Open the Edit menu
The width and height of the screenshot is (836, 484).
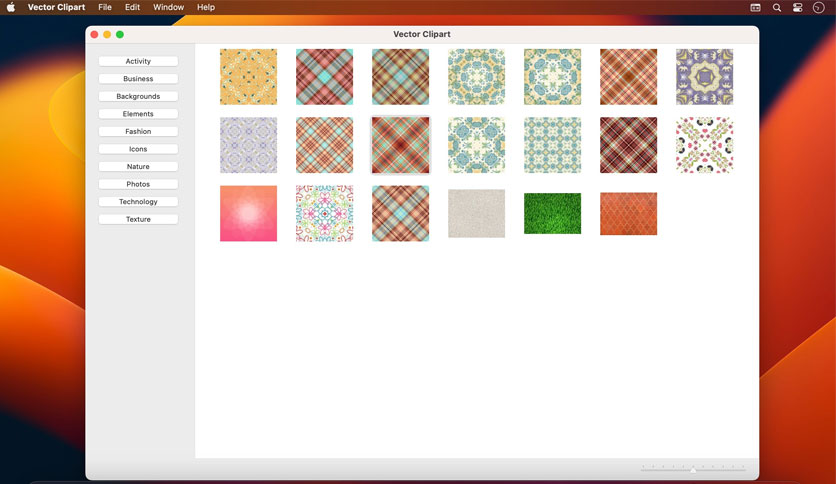point(132,7)
